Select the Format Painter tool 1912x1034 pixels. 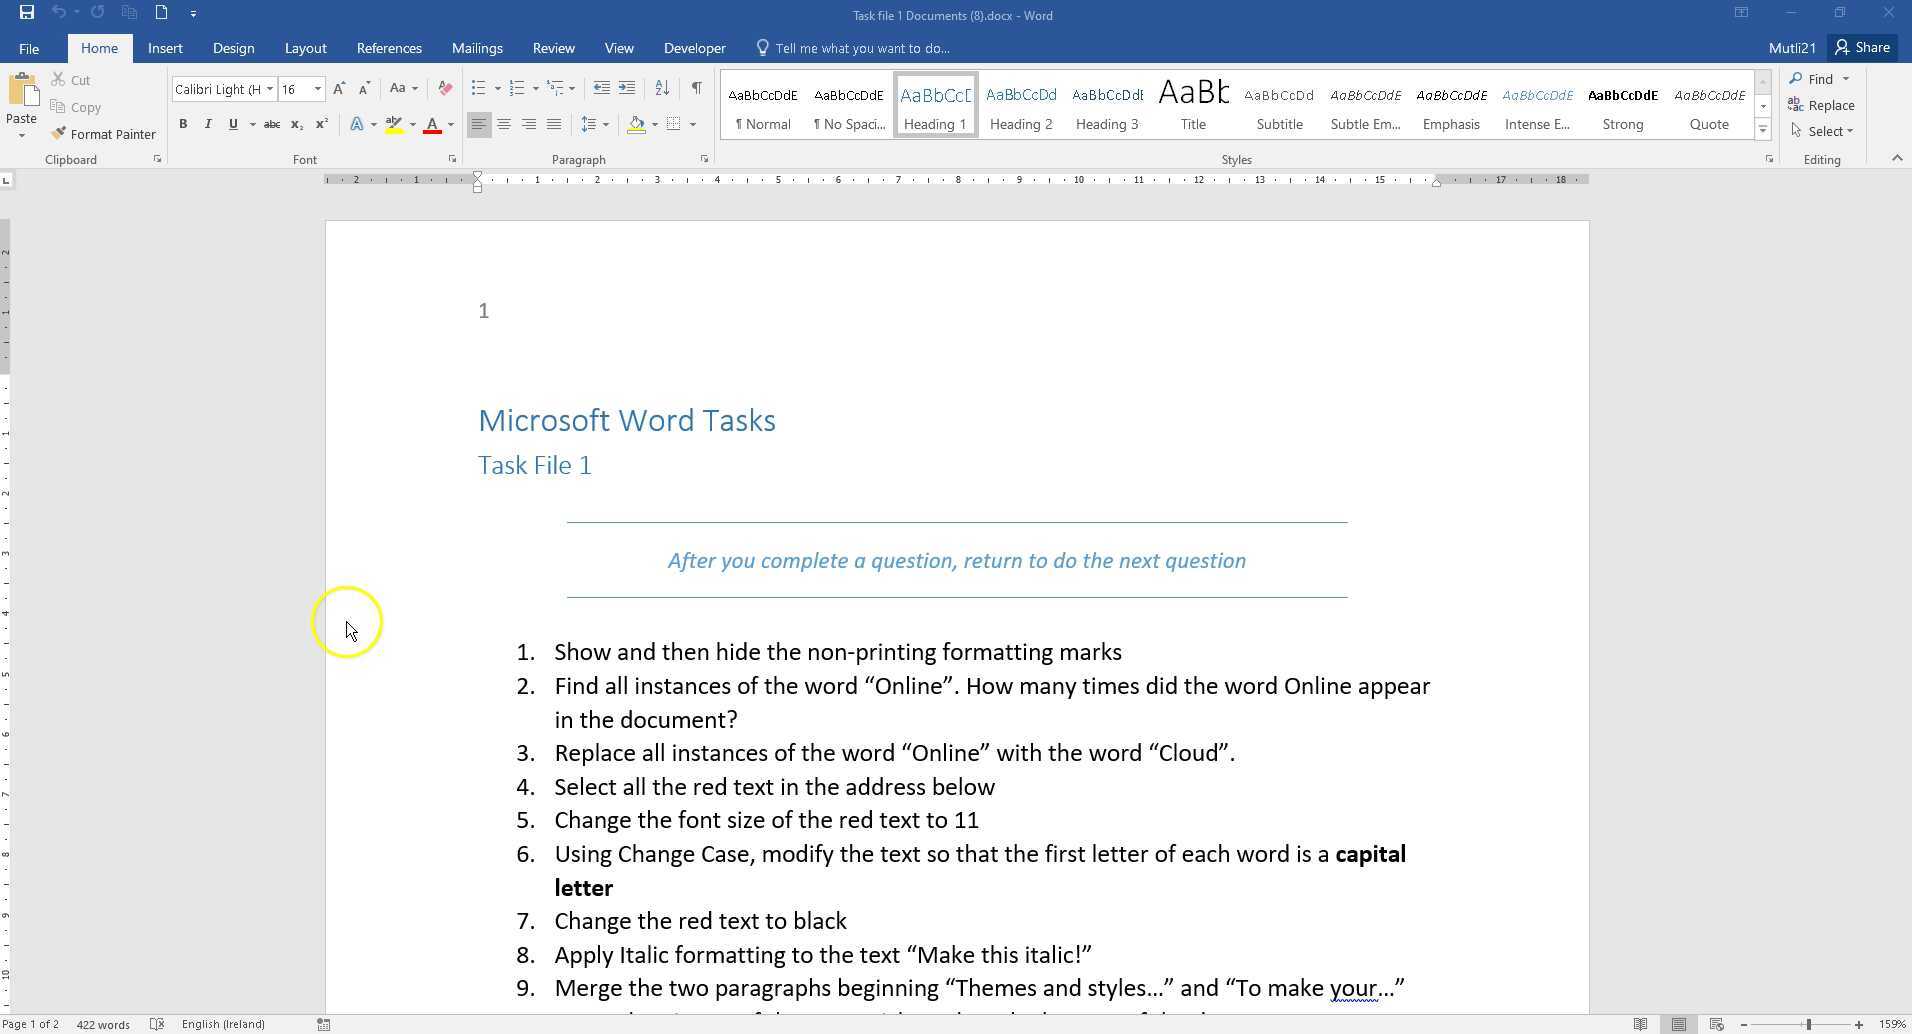[x=104, y=133]
